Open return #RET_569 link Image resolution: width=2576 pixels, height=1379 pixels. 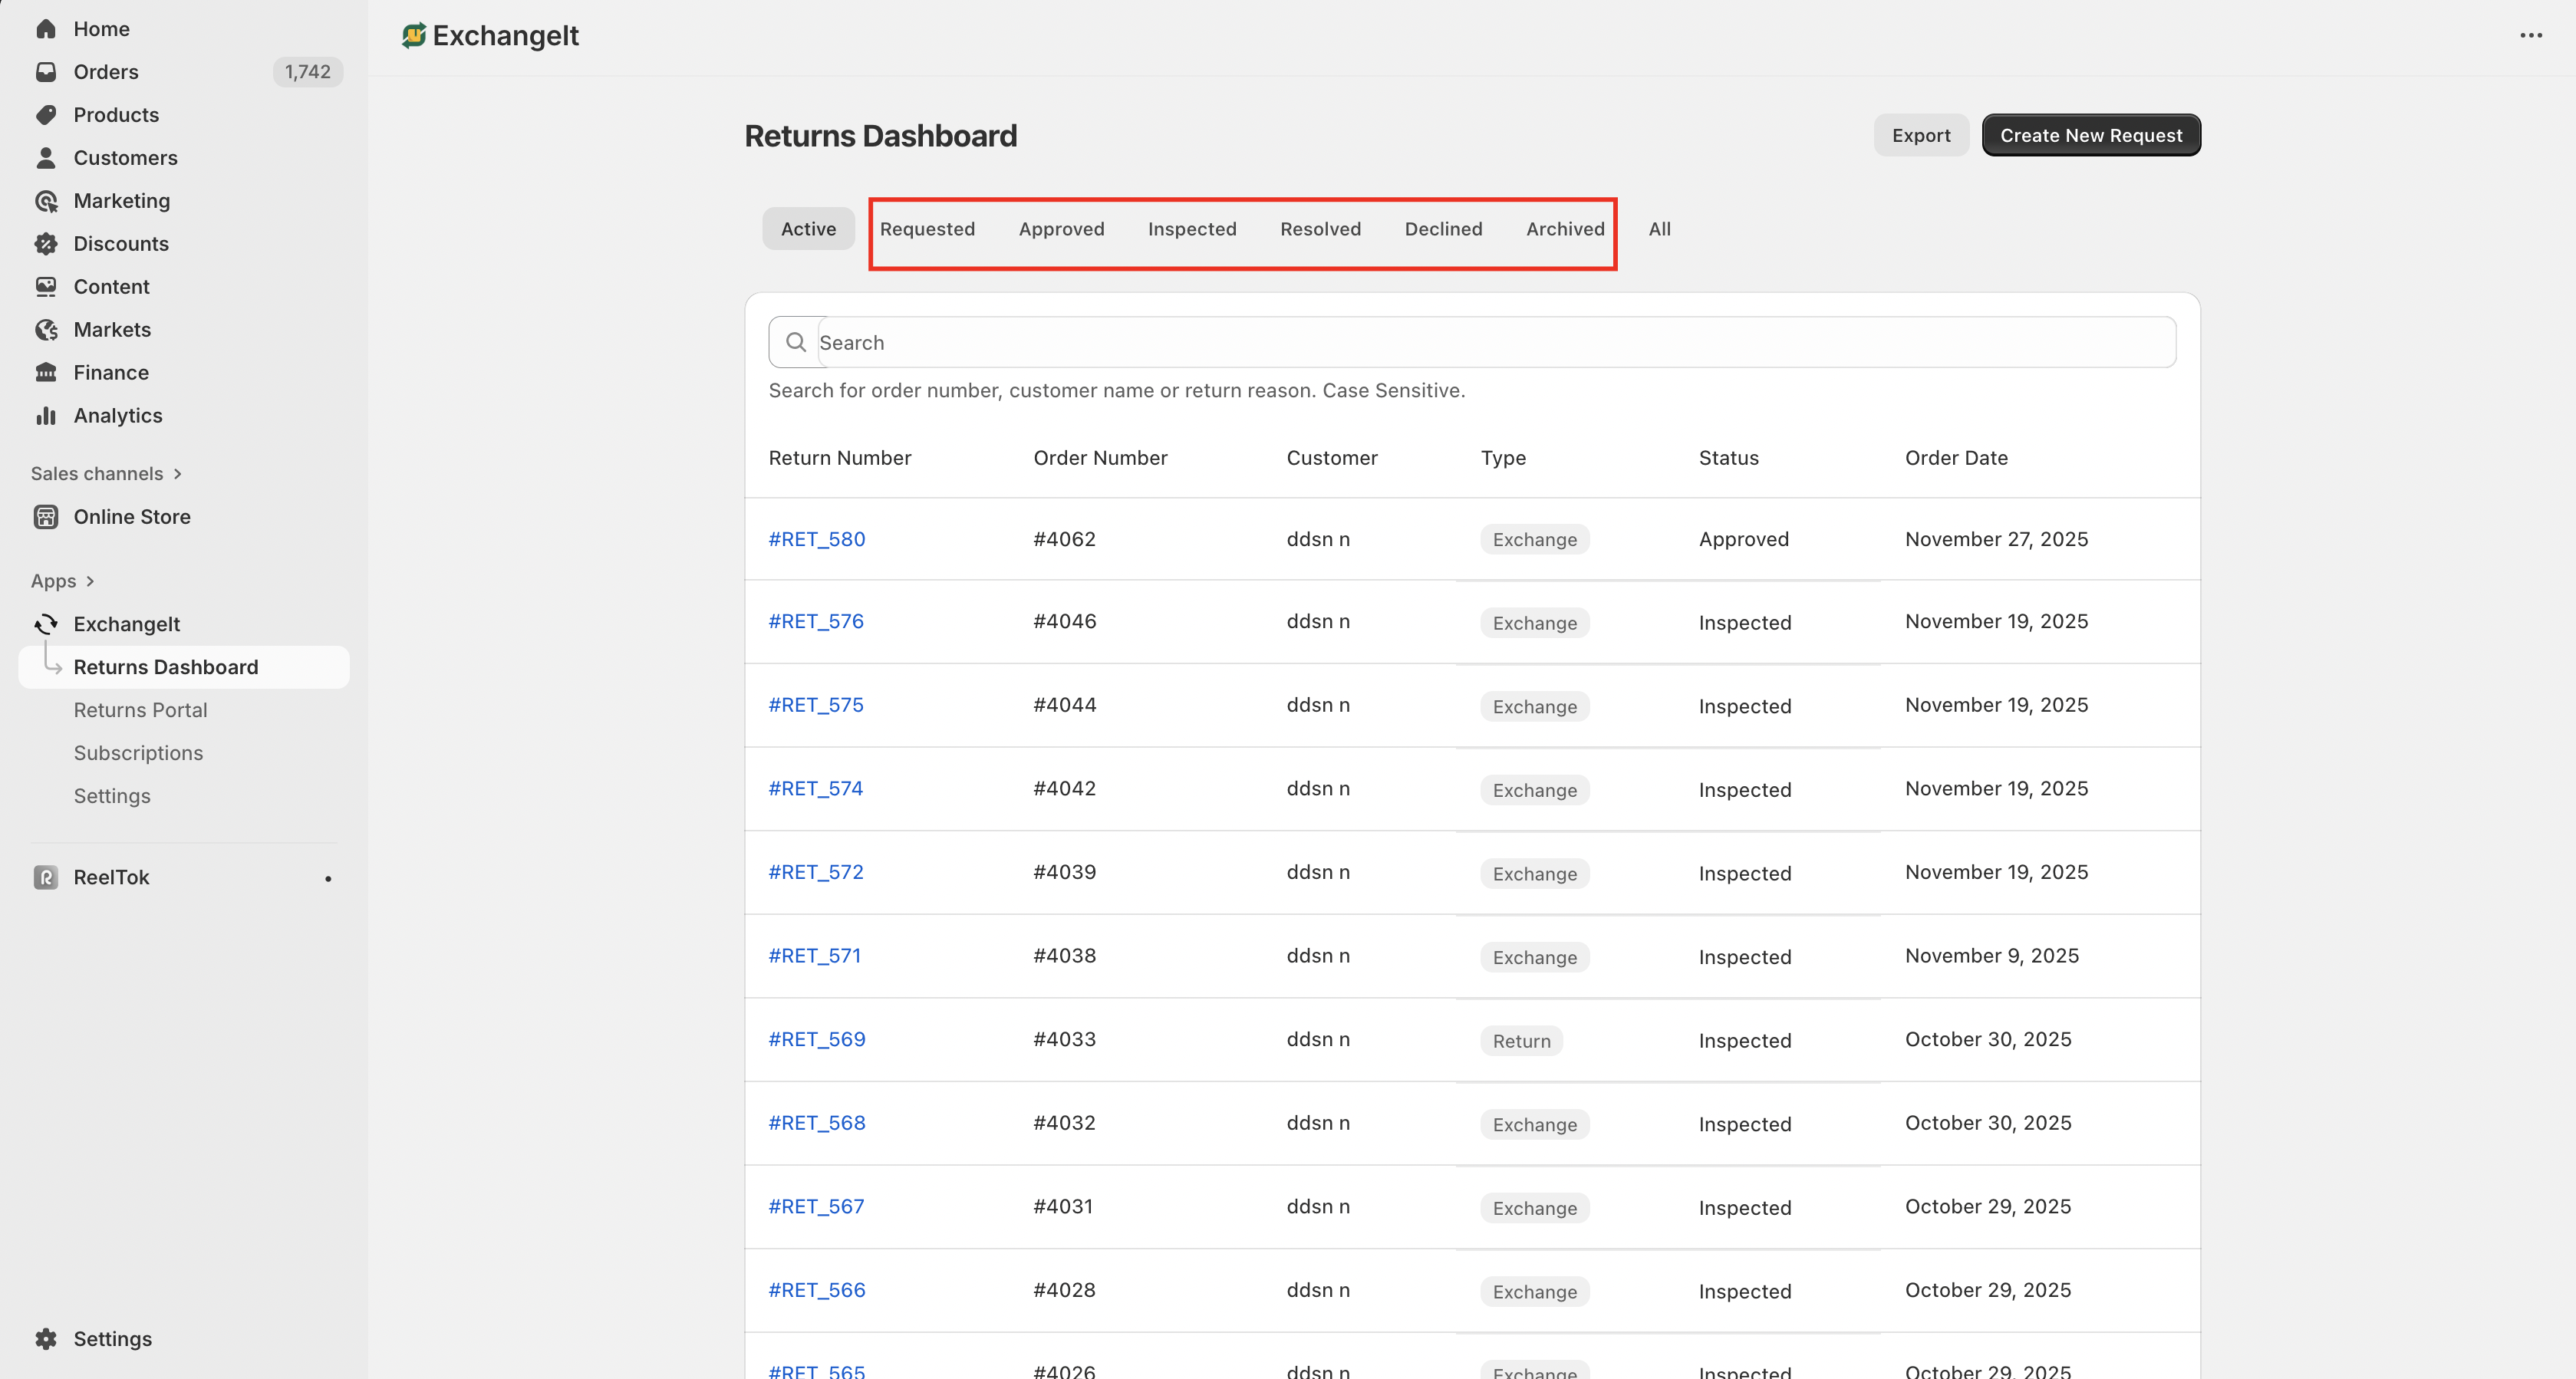(x=816, y=1039)
